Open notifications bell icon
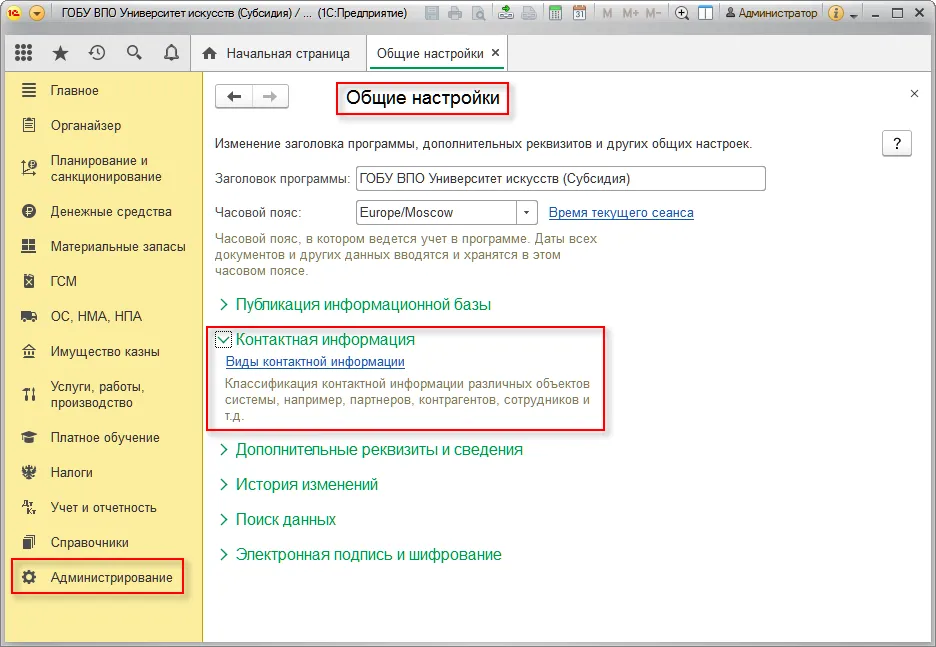 171,53
